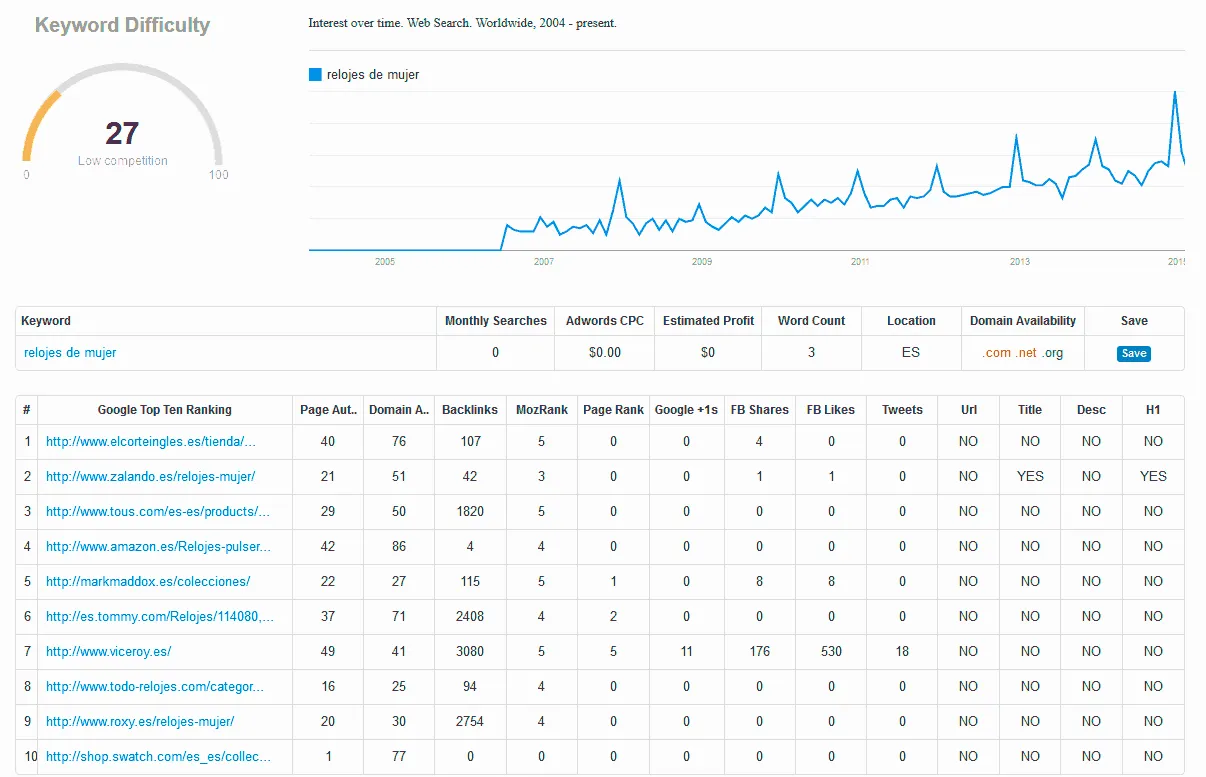Click the shop.swatch.com link

click(158, 756)
